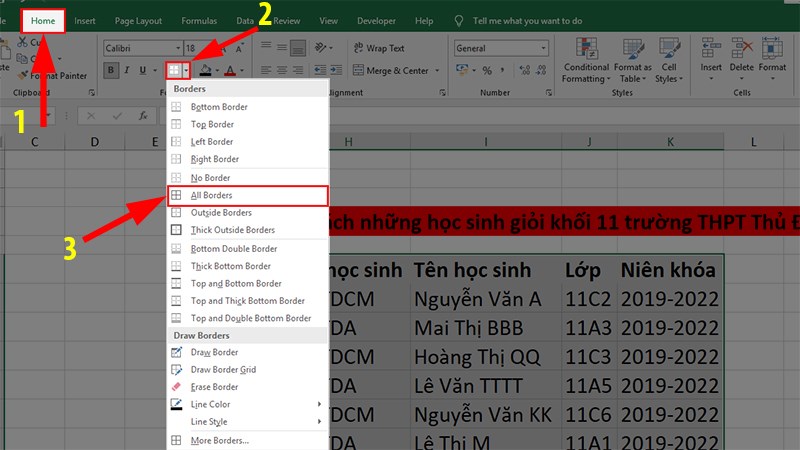Open Conditional Formatting menu
The image size is (800, 450).
click(x=586, y=60)
